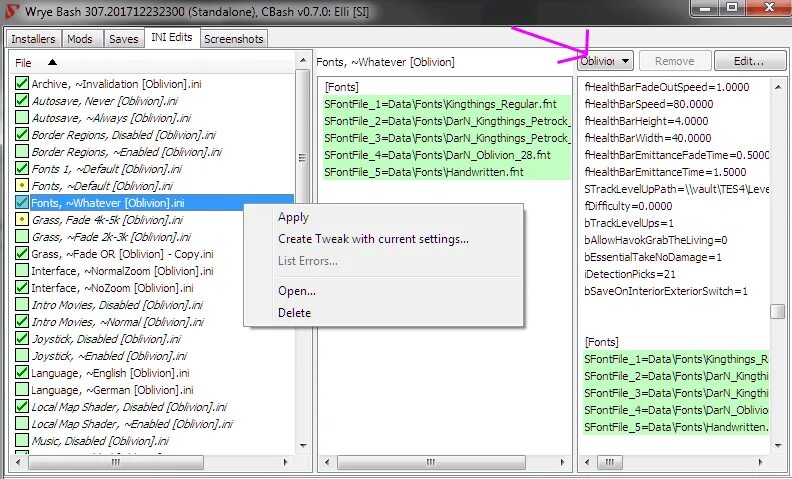Check the Grass, ~Fade 2k-3k box
The height and width of the screenshot is (479, 792).
coord(22,236)
